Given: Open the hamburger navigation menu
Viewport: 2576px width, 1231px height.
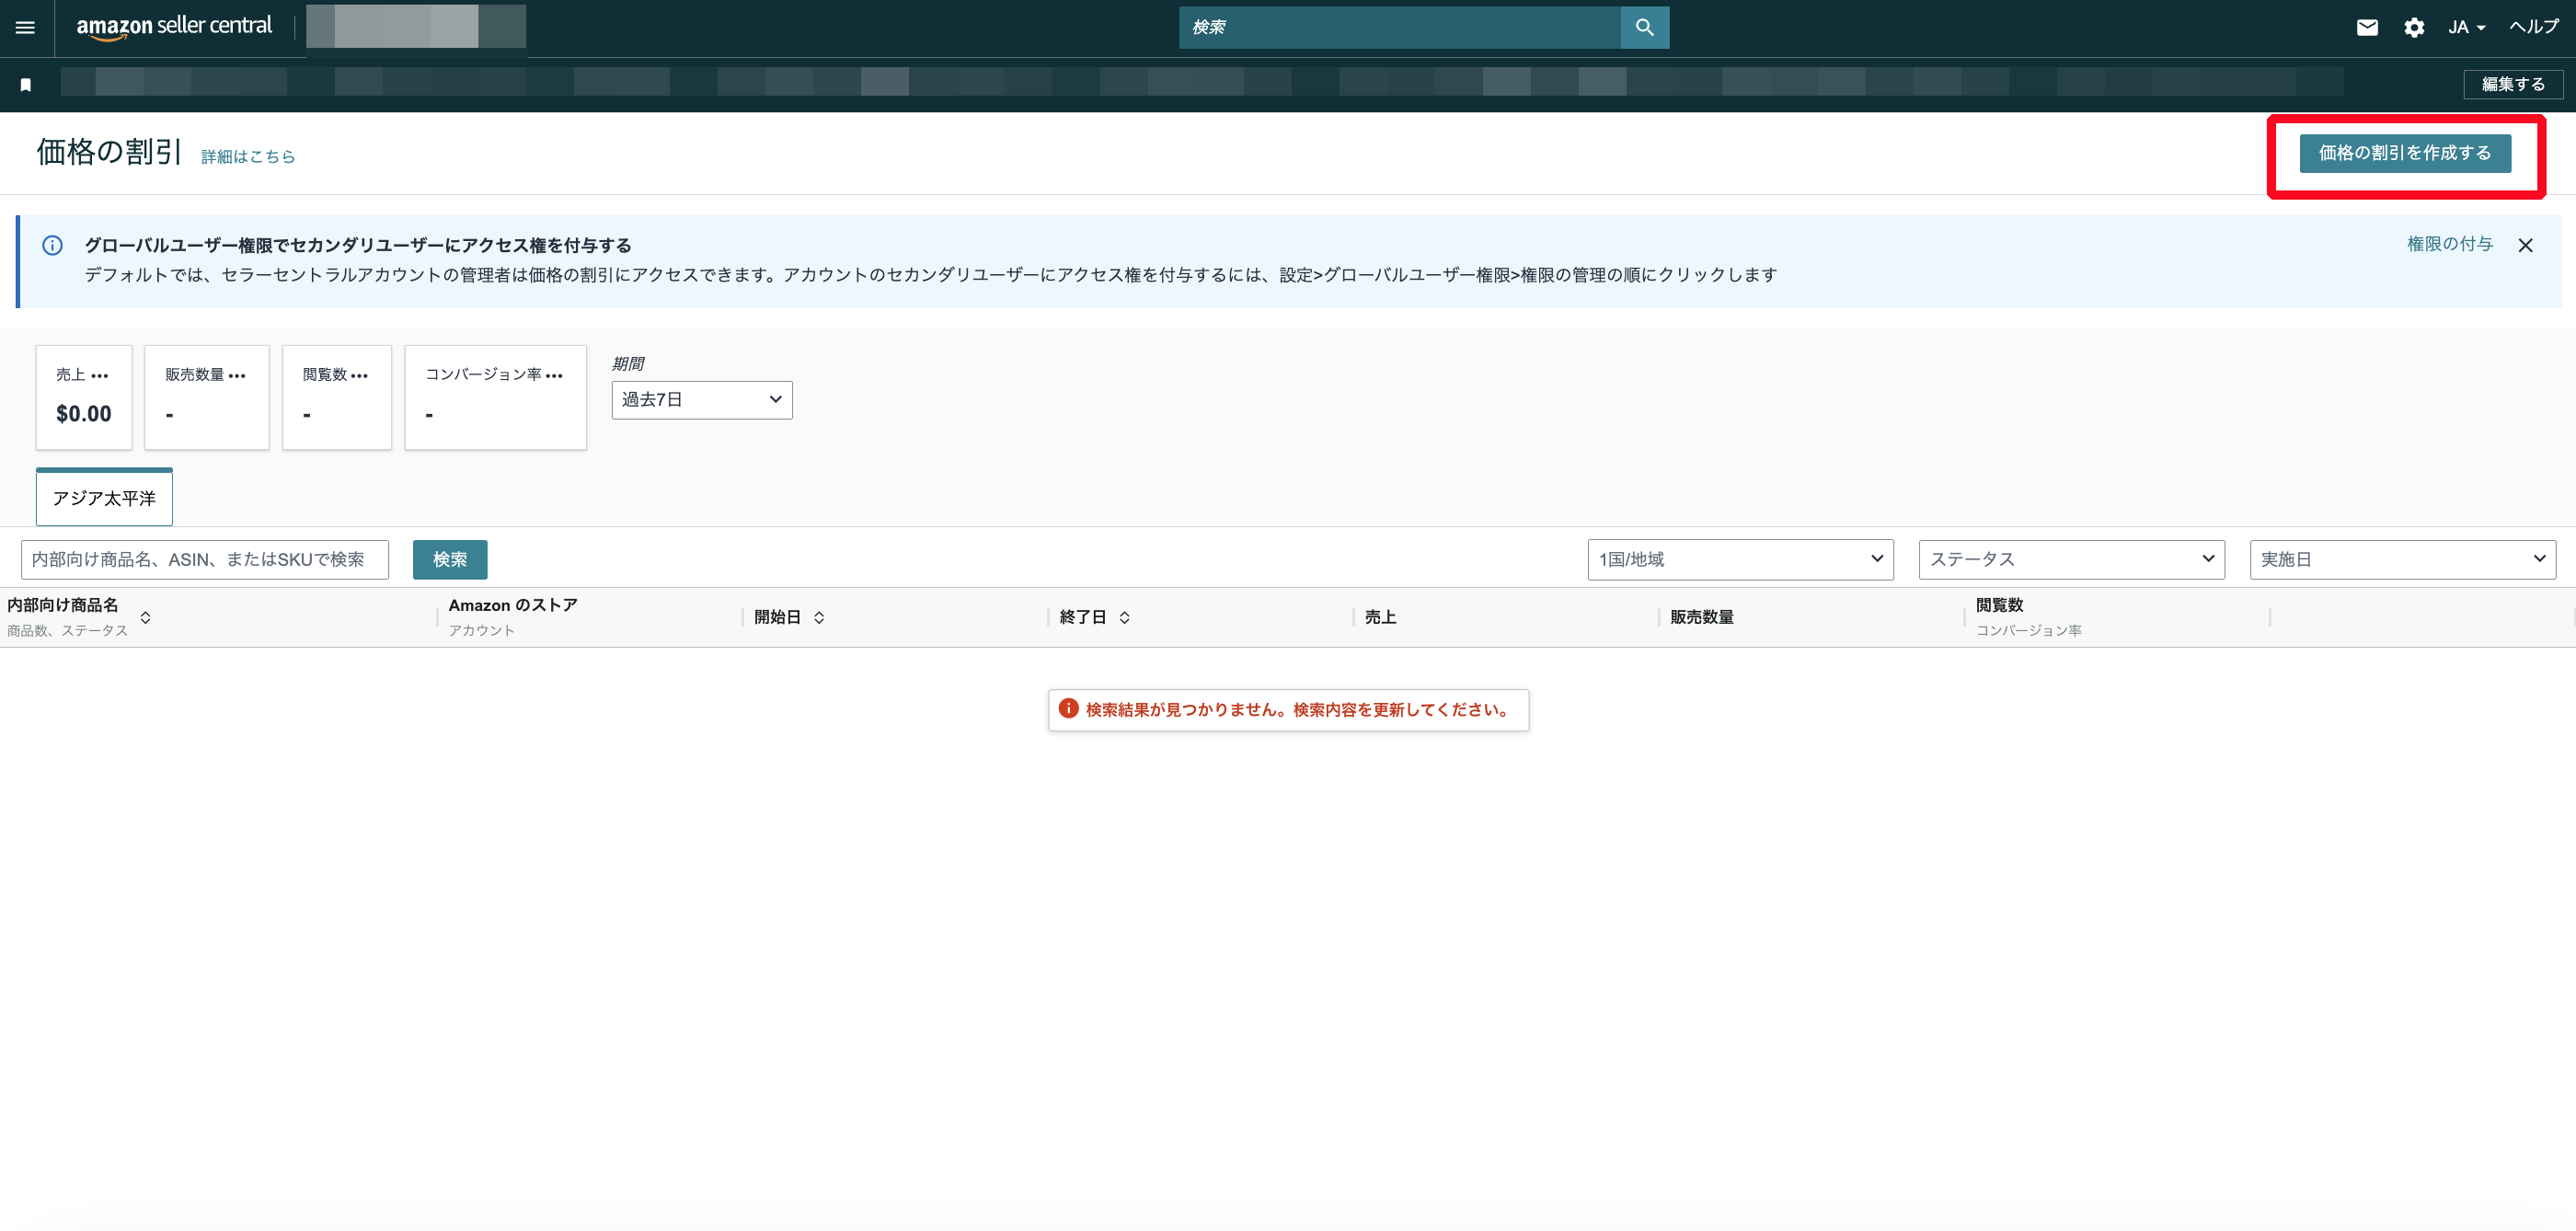Looking at the screenshot, I should [x=25, y=28].
